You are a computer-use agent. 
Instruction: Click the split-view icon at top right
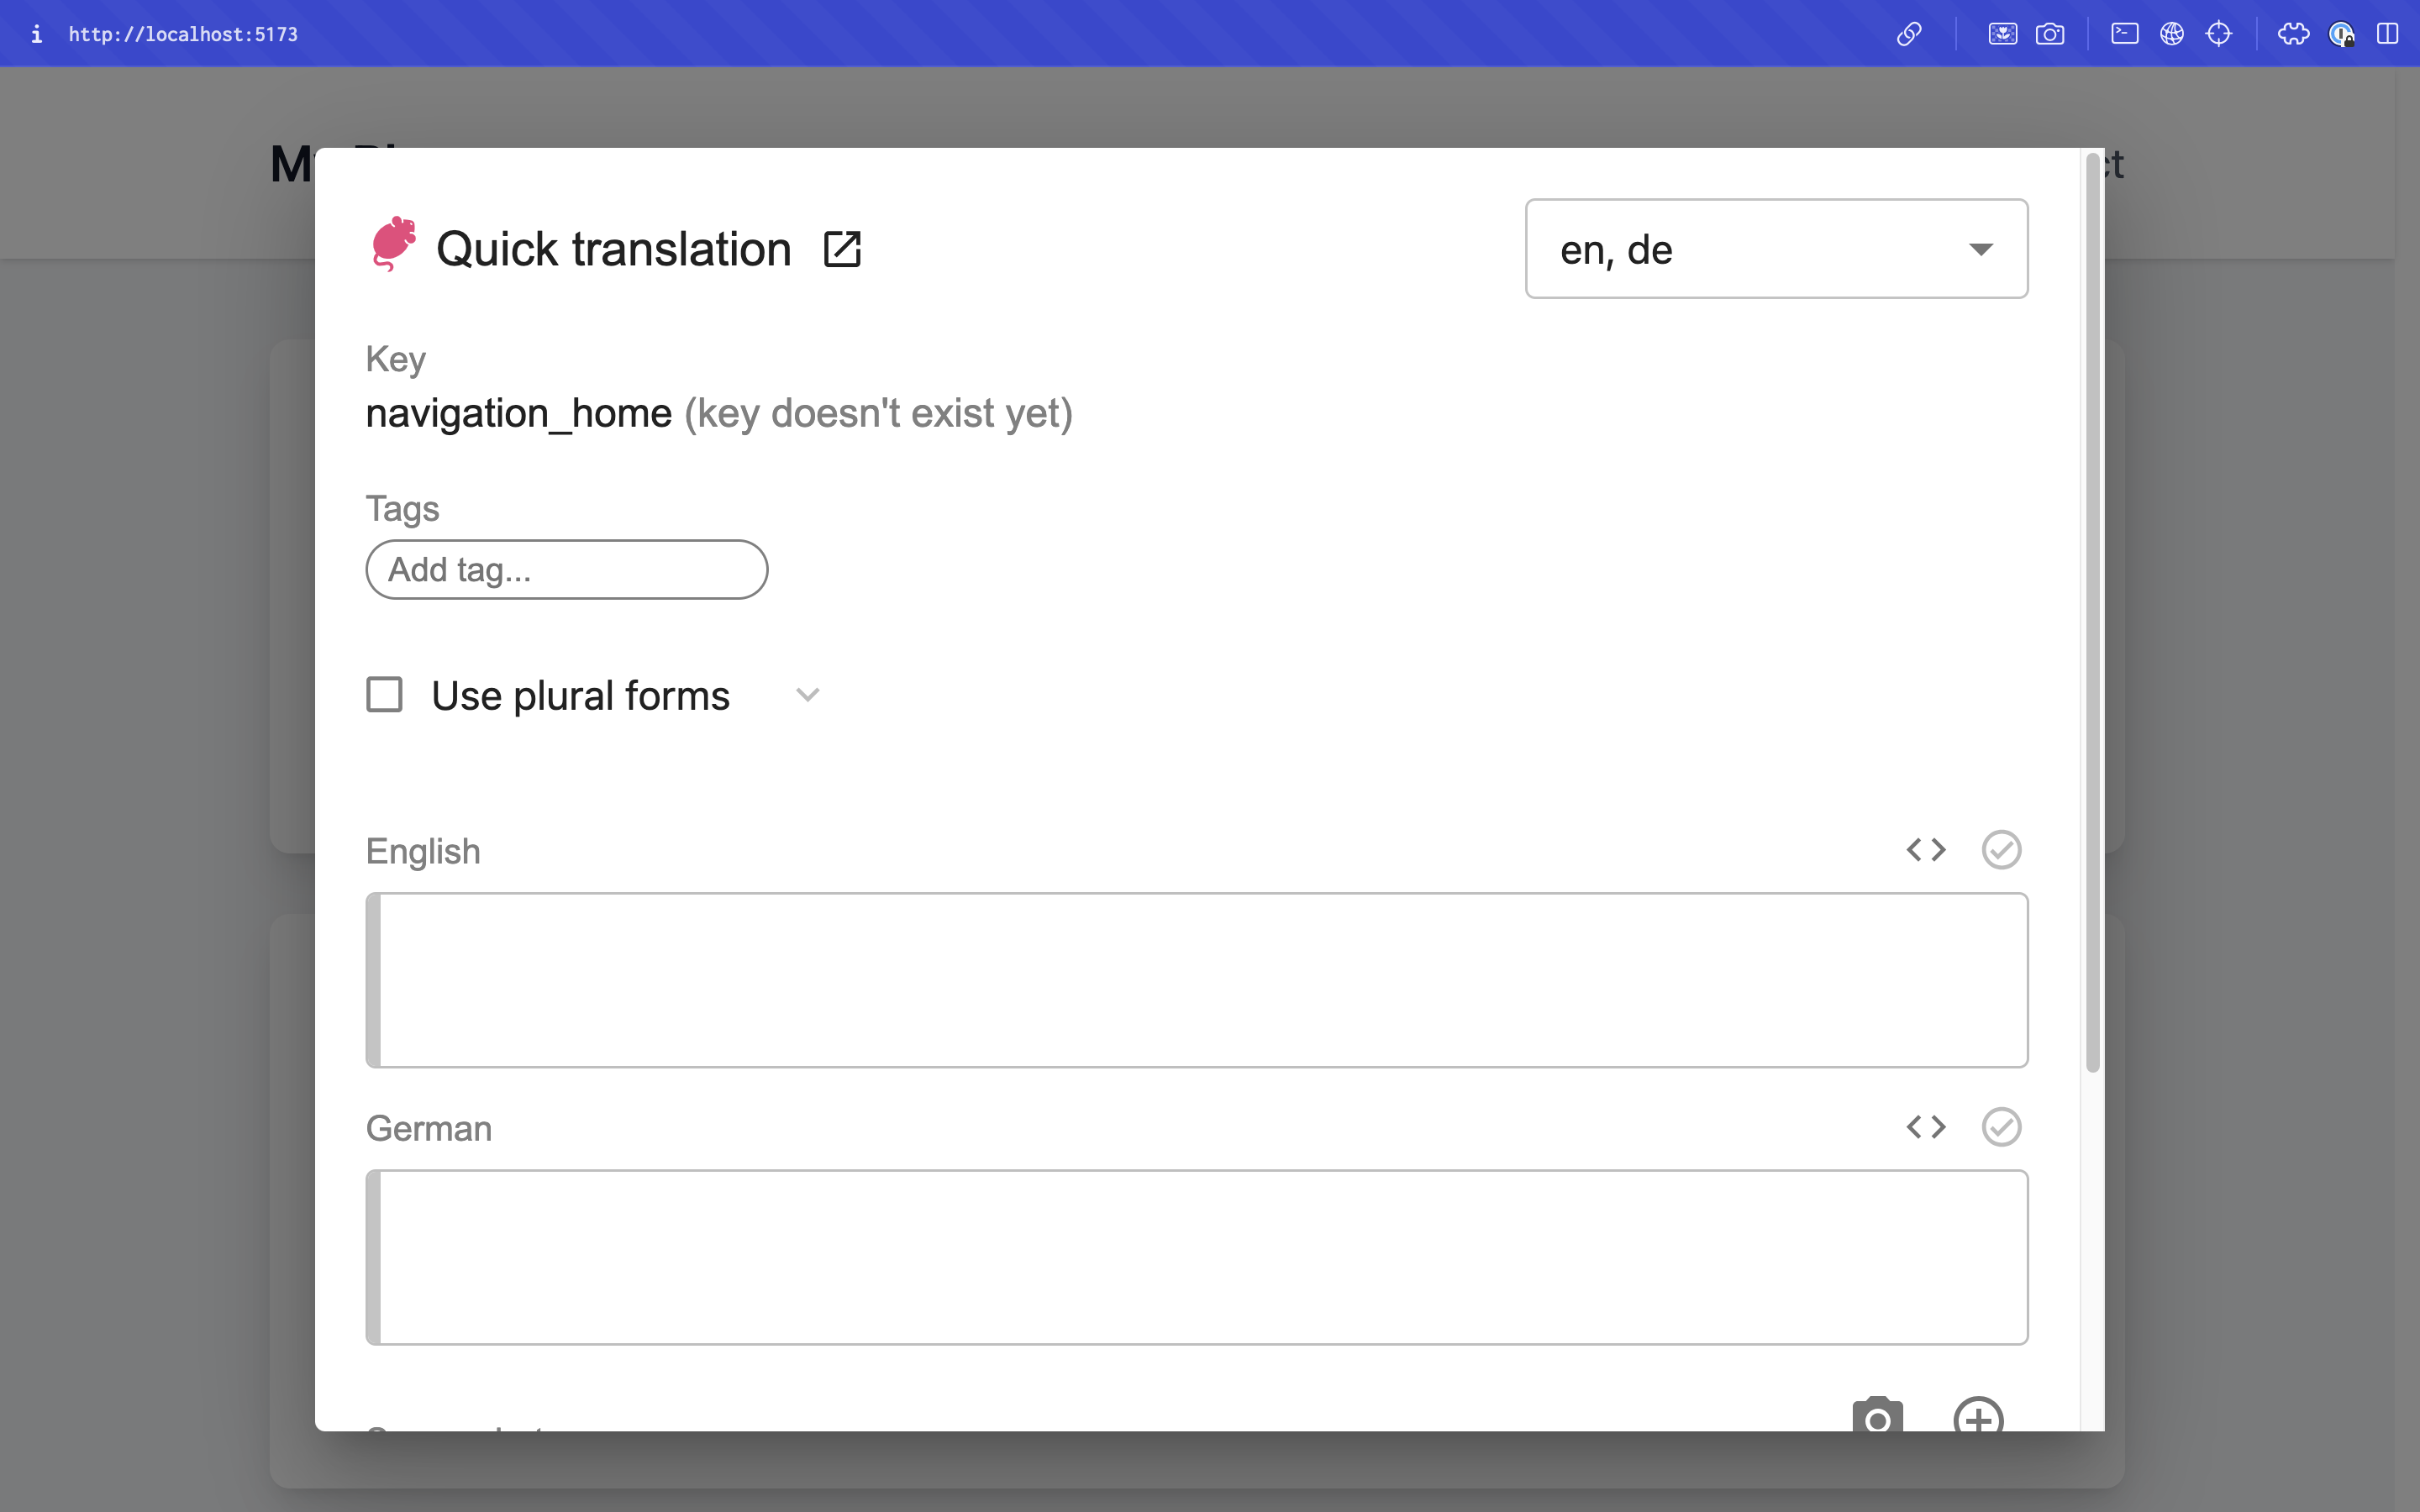click(2388, 33)
